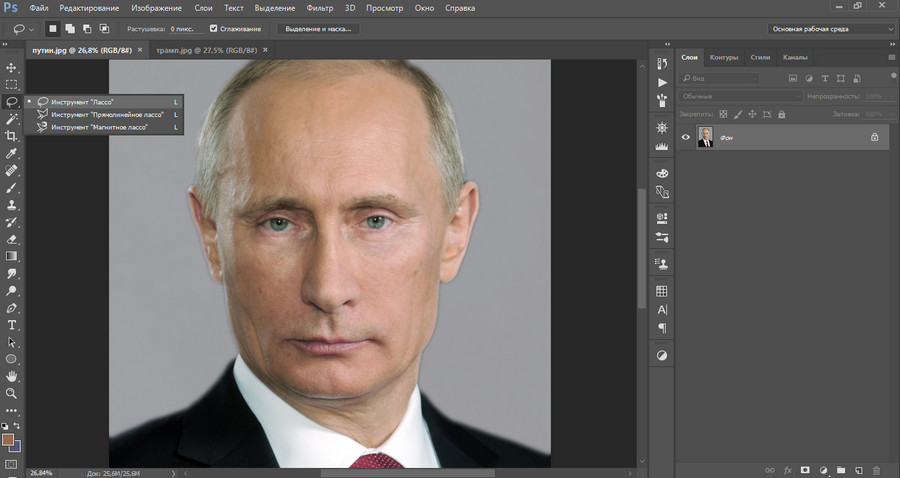Viewport: 900px width, 478px height.
Task: Click the Magic Wand tool
Action: pyautogui.click(x=12, y=119)
